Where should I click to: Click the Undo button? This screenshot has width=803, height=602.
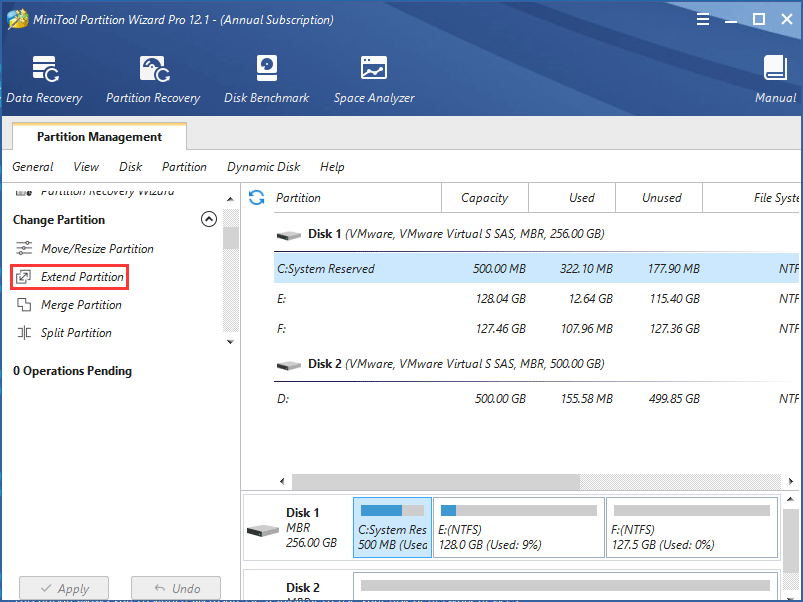(x=176, y=588)
